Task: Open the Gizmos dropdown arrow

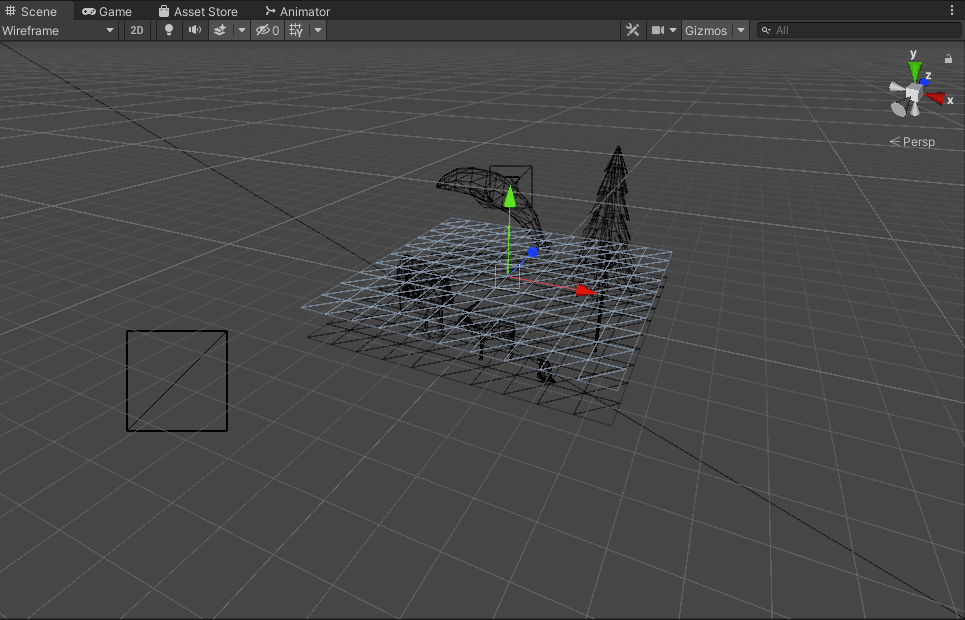Action: pyautogui.click(x=741, y=30)
